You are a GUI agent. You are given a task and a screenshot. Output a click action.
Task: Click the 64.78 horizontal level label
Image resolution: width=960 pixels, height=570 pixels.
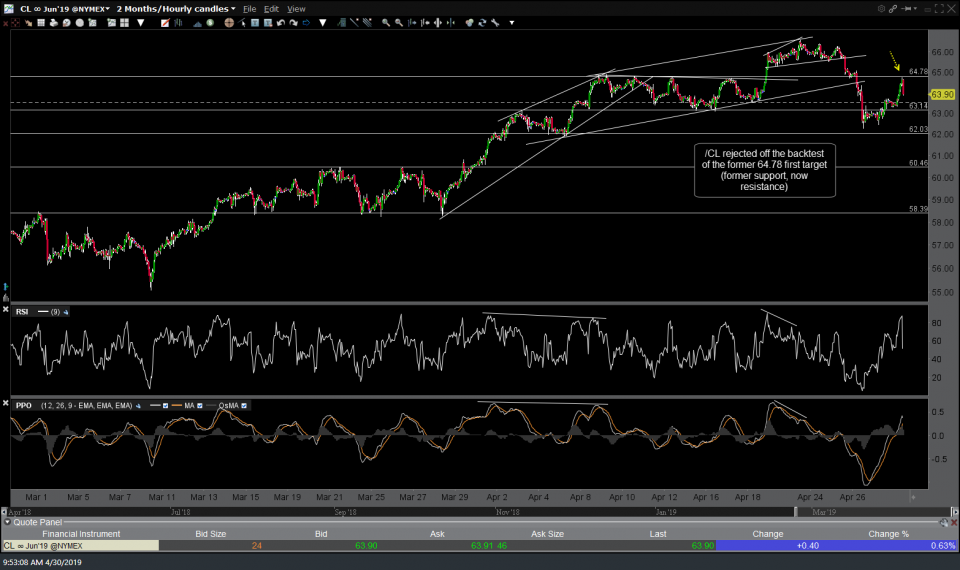pyautogui.click(x=918, y=72)
